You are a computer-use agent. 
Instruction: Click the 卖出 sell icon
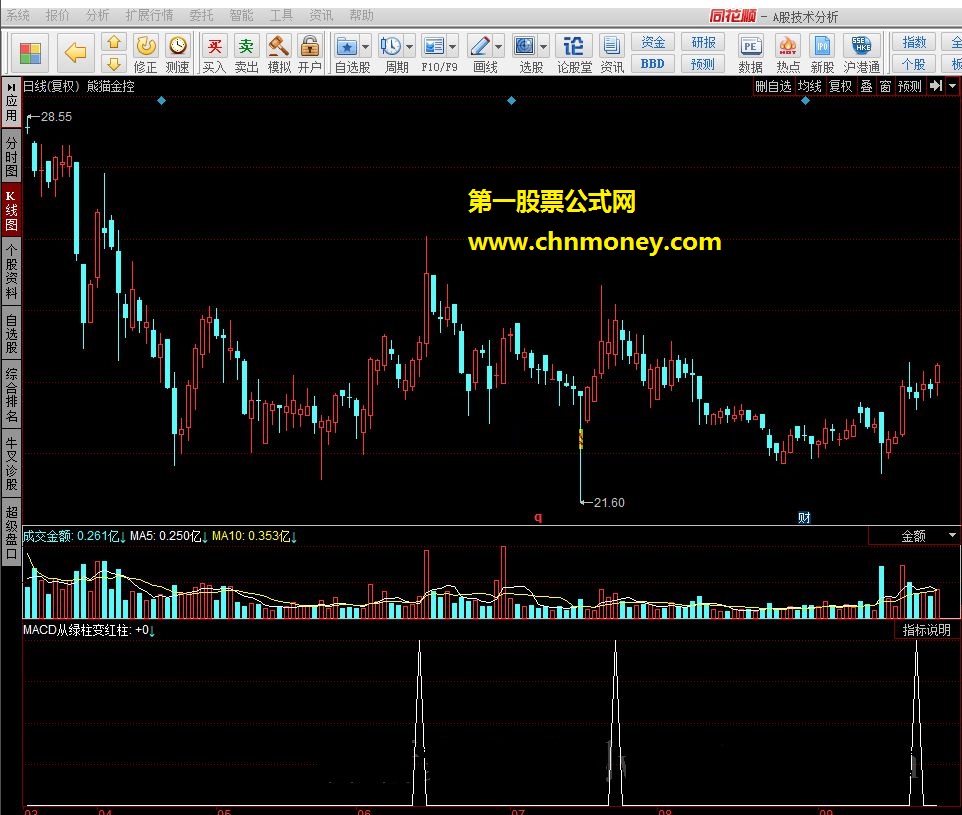coord(246,53)
